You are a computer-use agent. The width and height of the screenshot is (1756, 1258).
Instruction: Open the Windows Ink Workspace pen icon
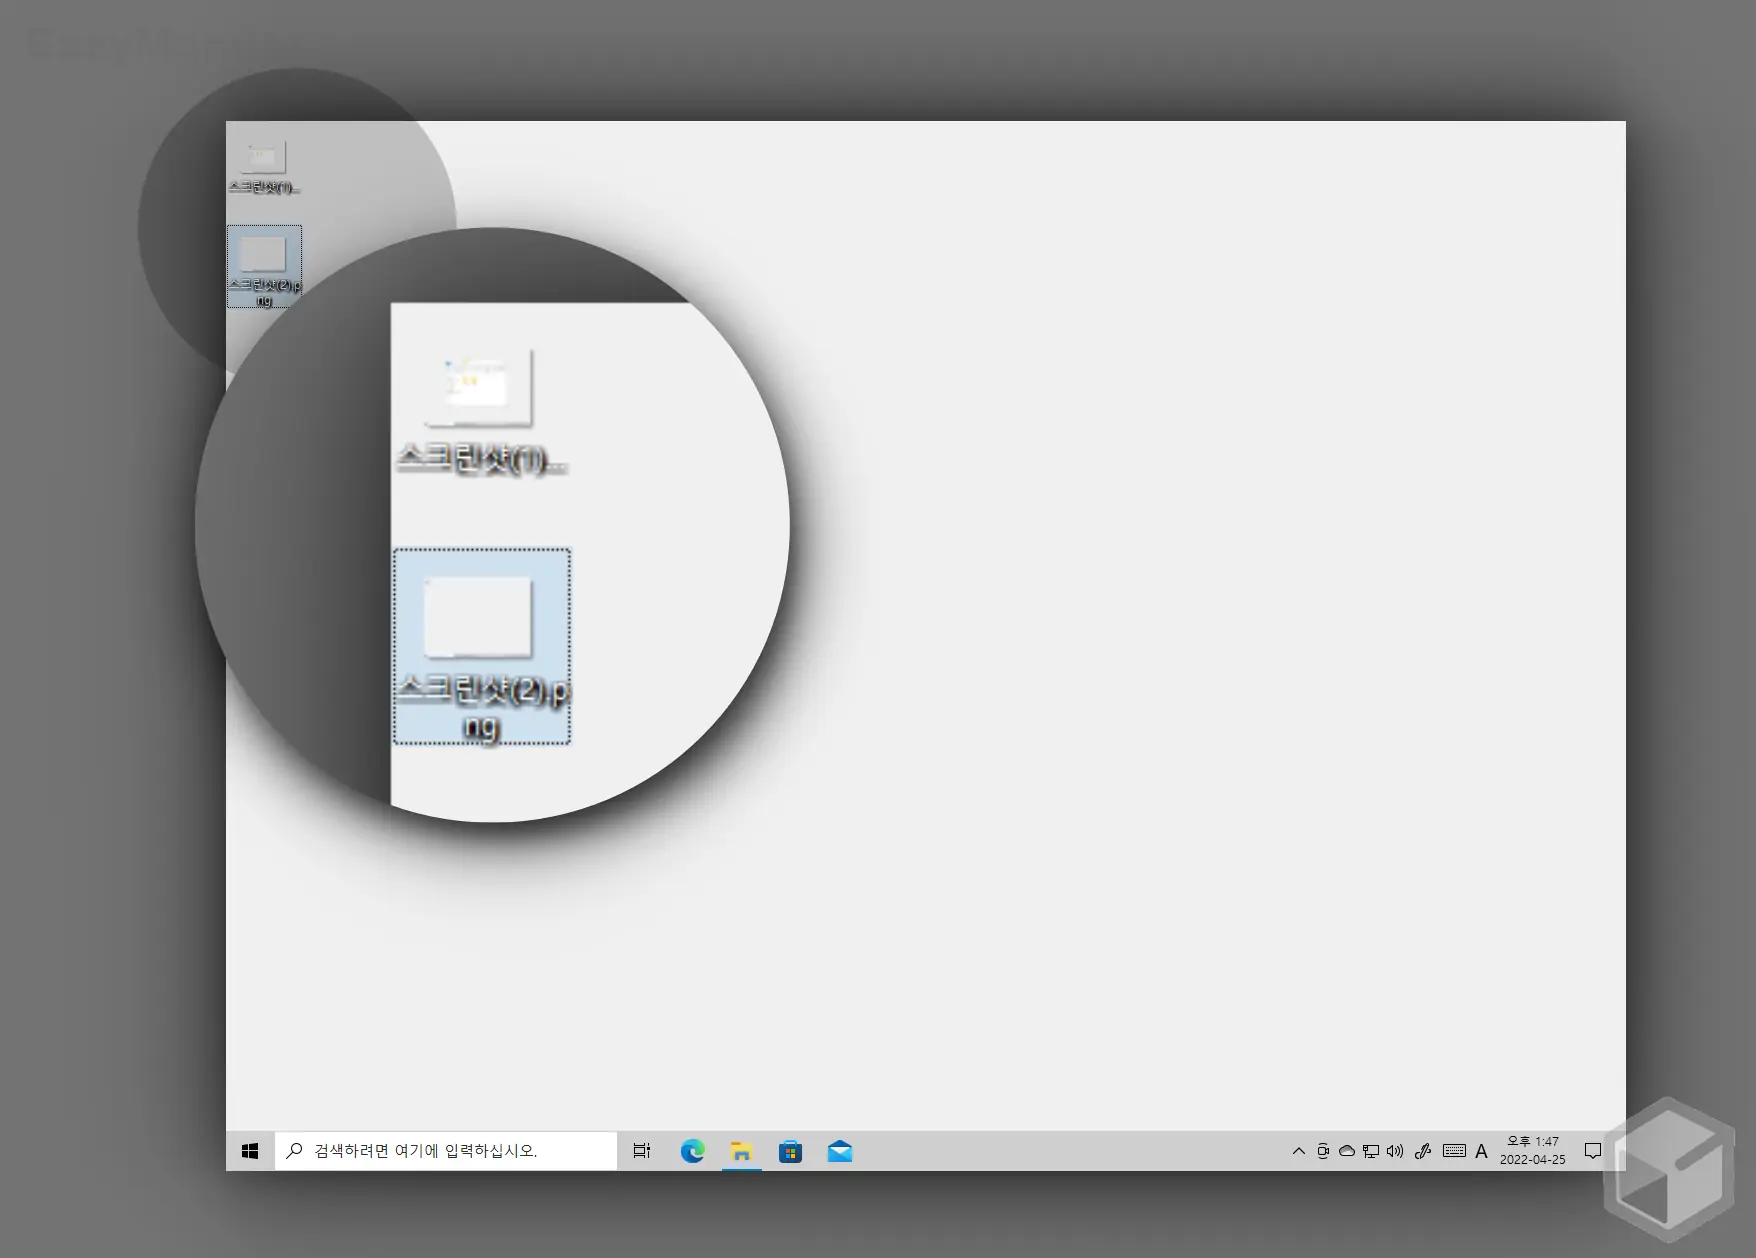(1423, 1151)
